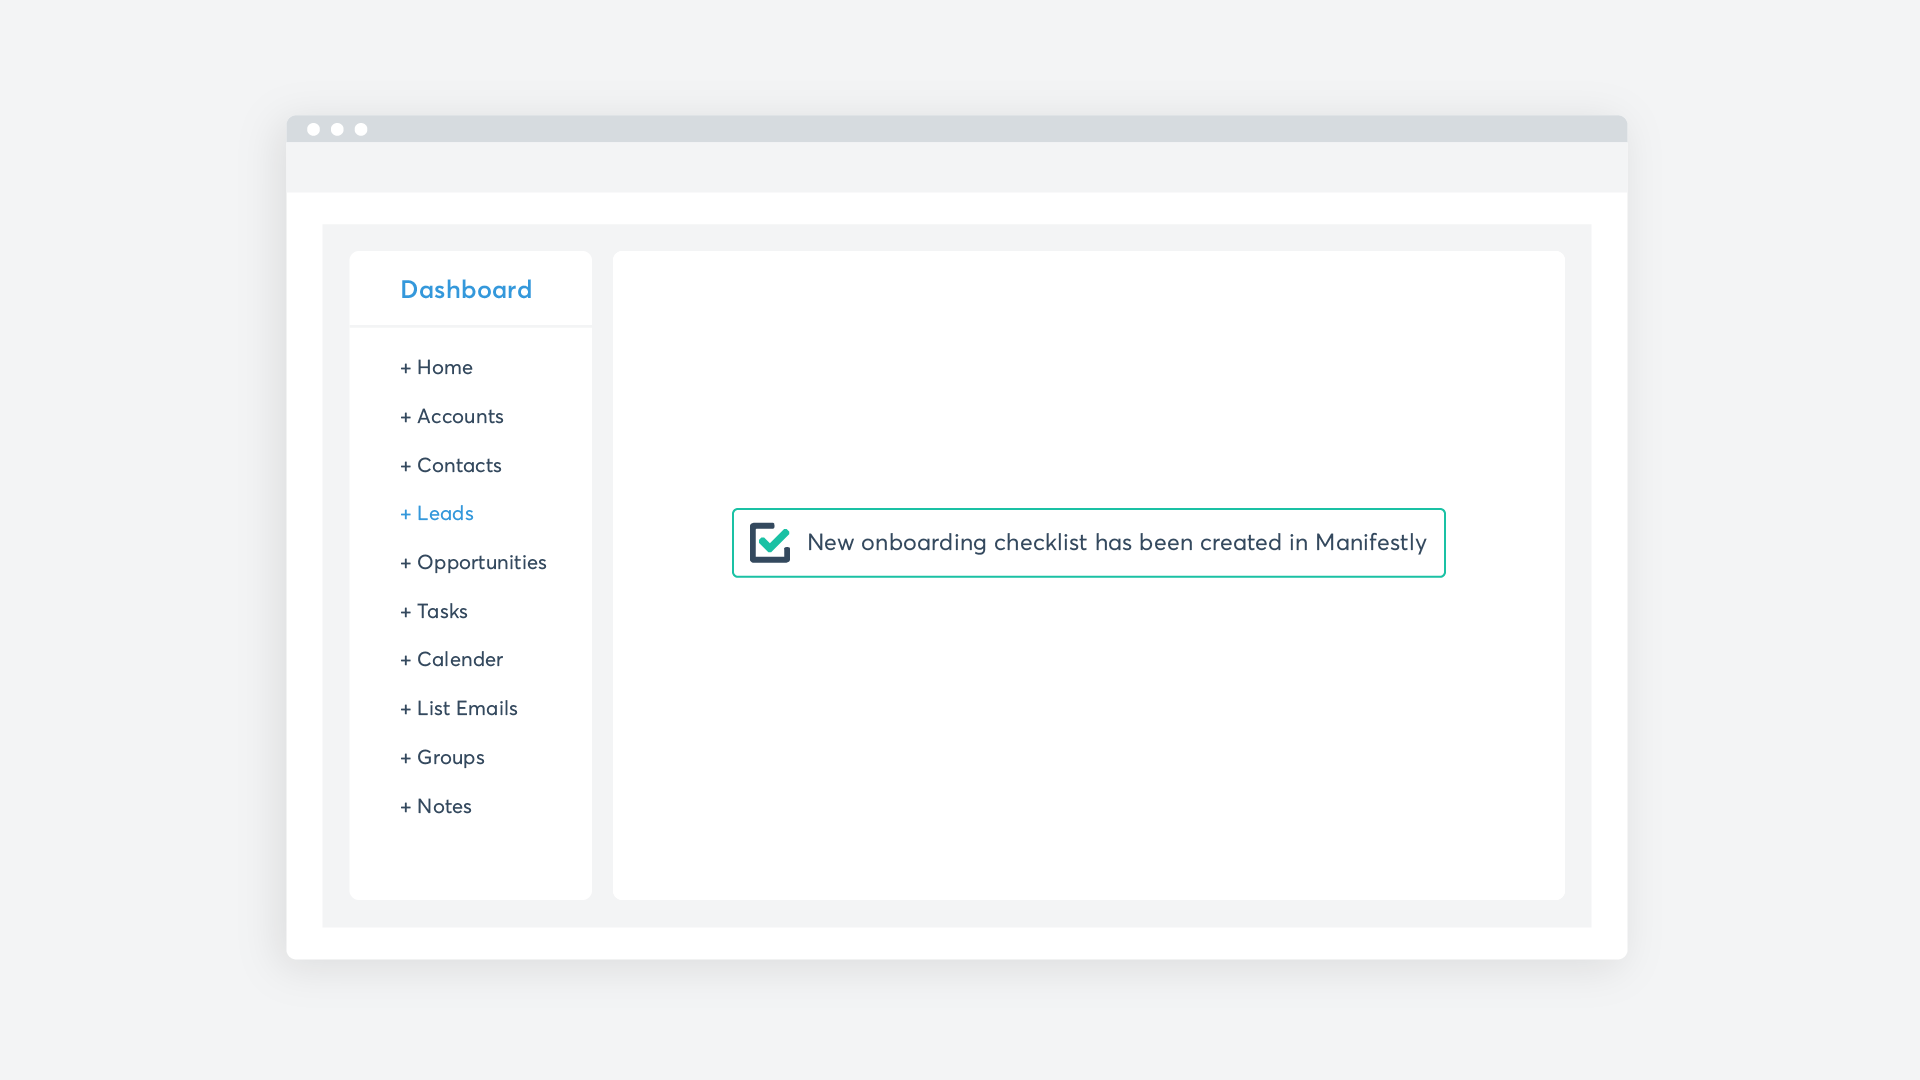The image size is (1920, 1080).
Task: Open the highlighted Leads item
Action: pyautogui.click(x=437, y=514)
